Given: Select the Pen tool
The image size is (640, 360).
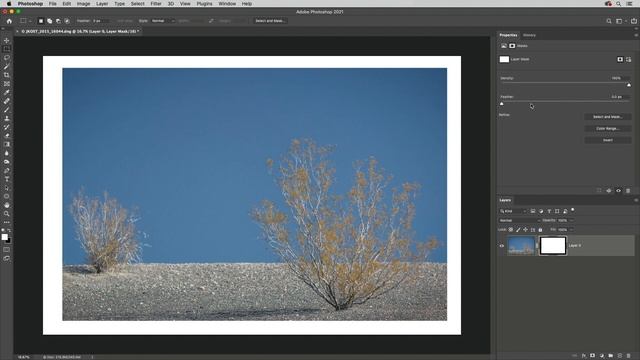Looking at the screenshot, I should (x=7, y=170).
